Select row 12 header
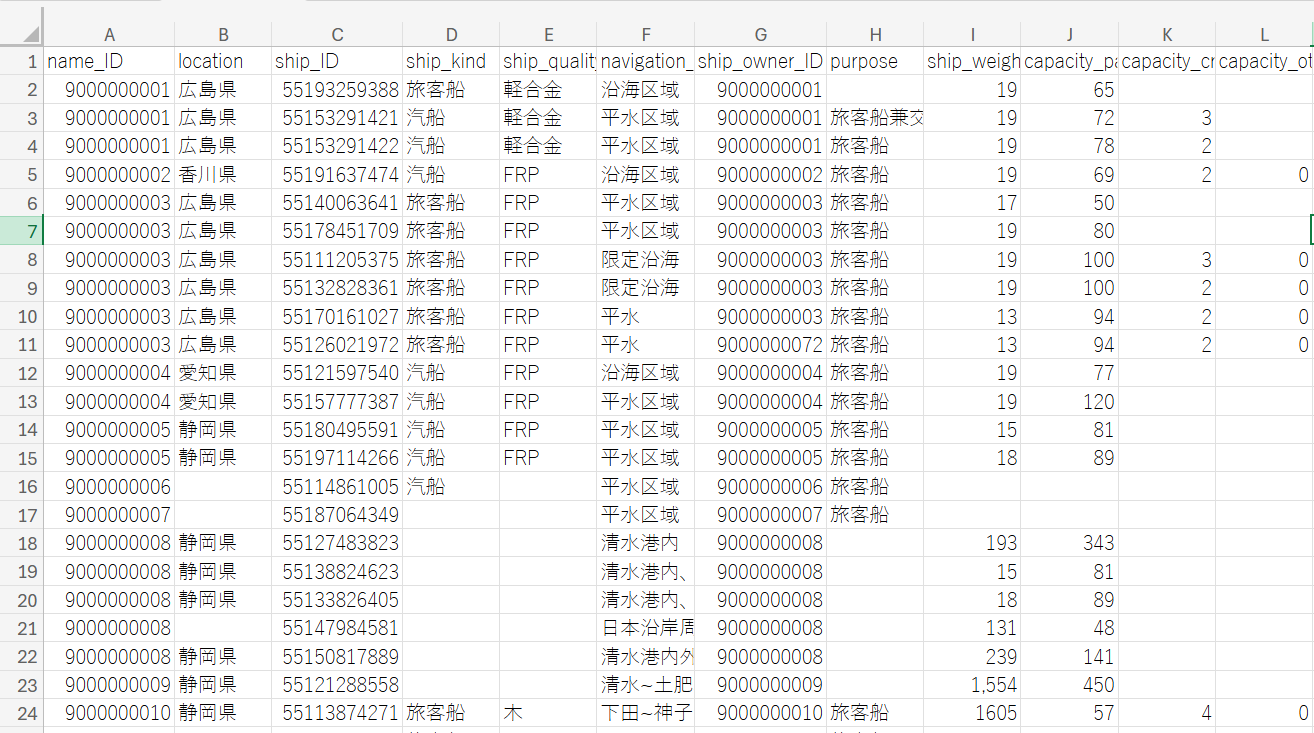Image resolution: width=1314 pixels, height=733 pixels. click(x=22, y=373)
